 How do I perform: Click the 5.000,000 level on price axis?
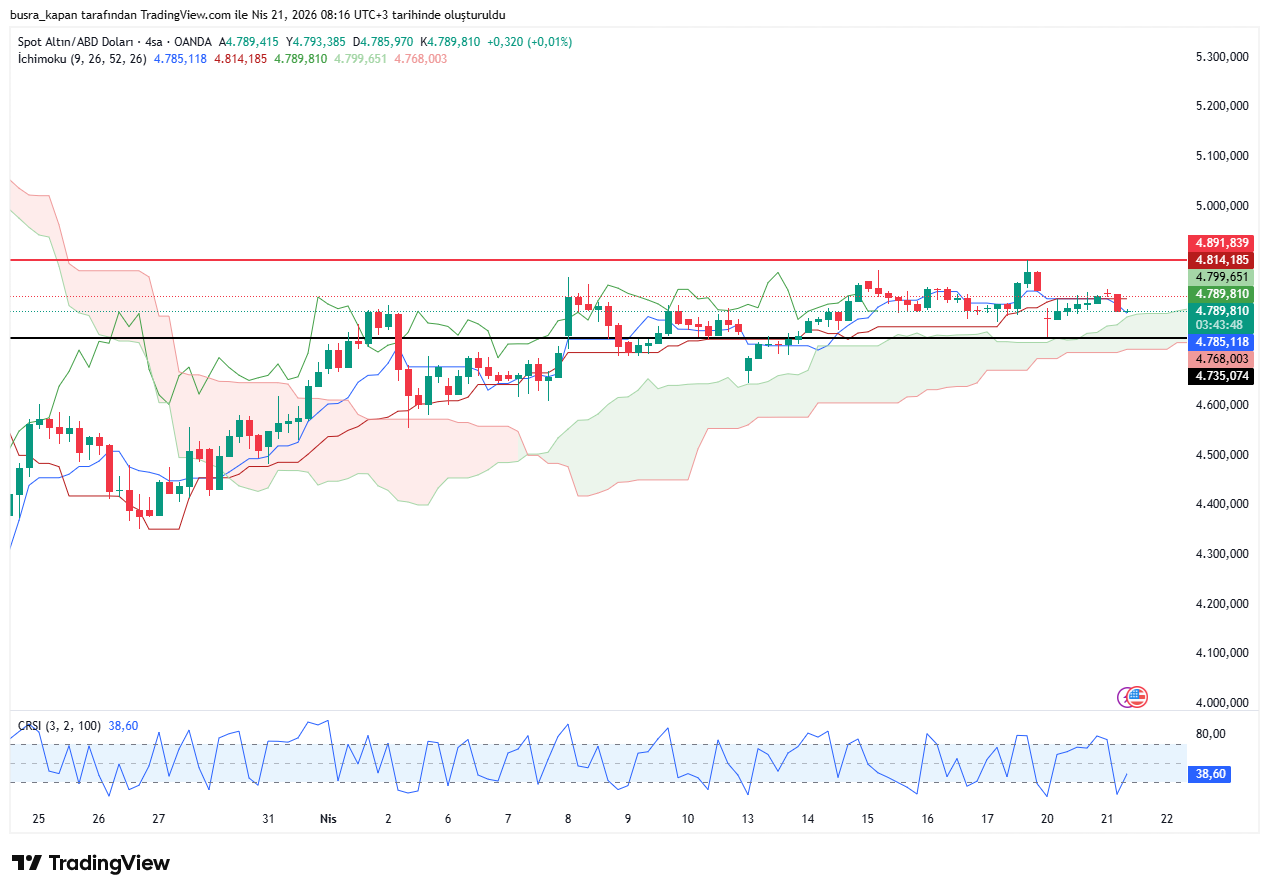[x=1222, y=206]
